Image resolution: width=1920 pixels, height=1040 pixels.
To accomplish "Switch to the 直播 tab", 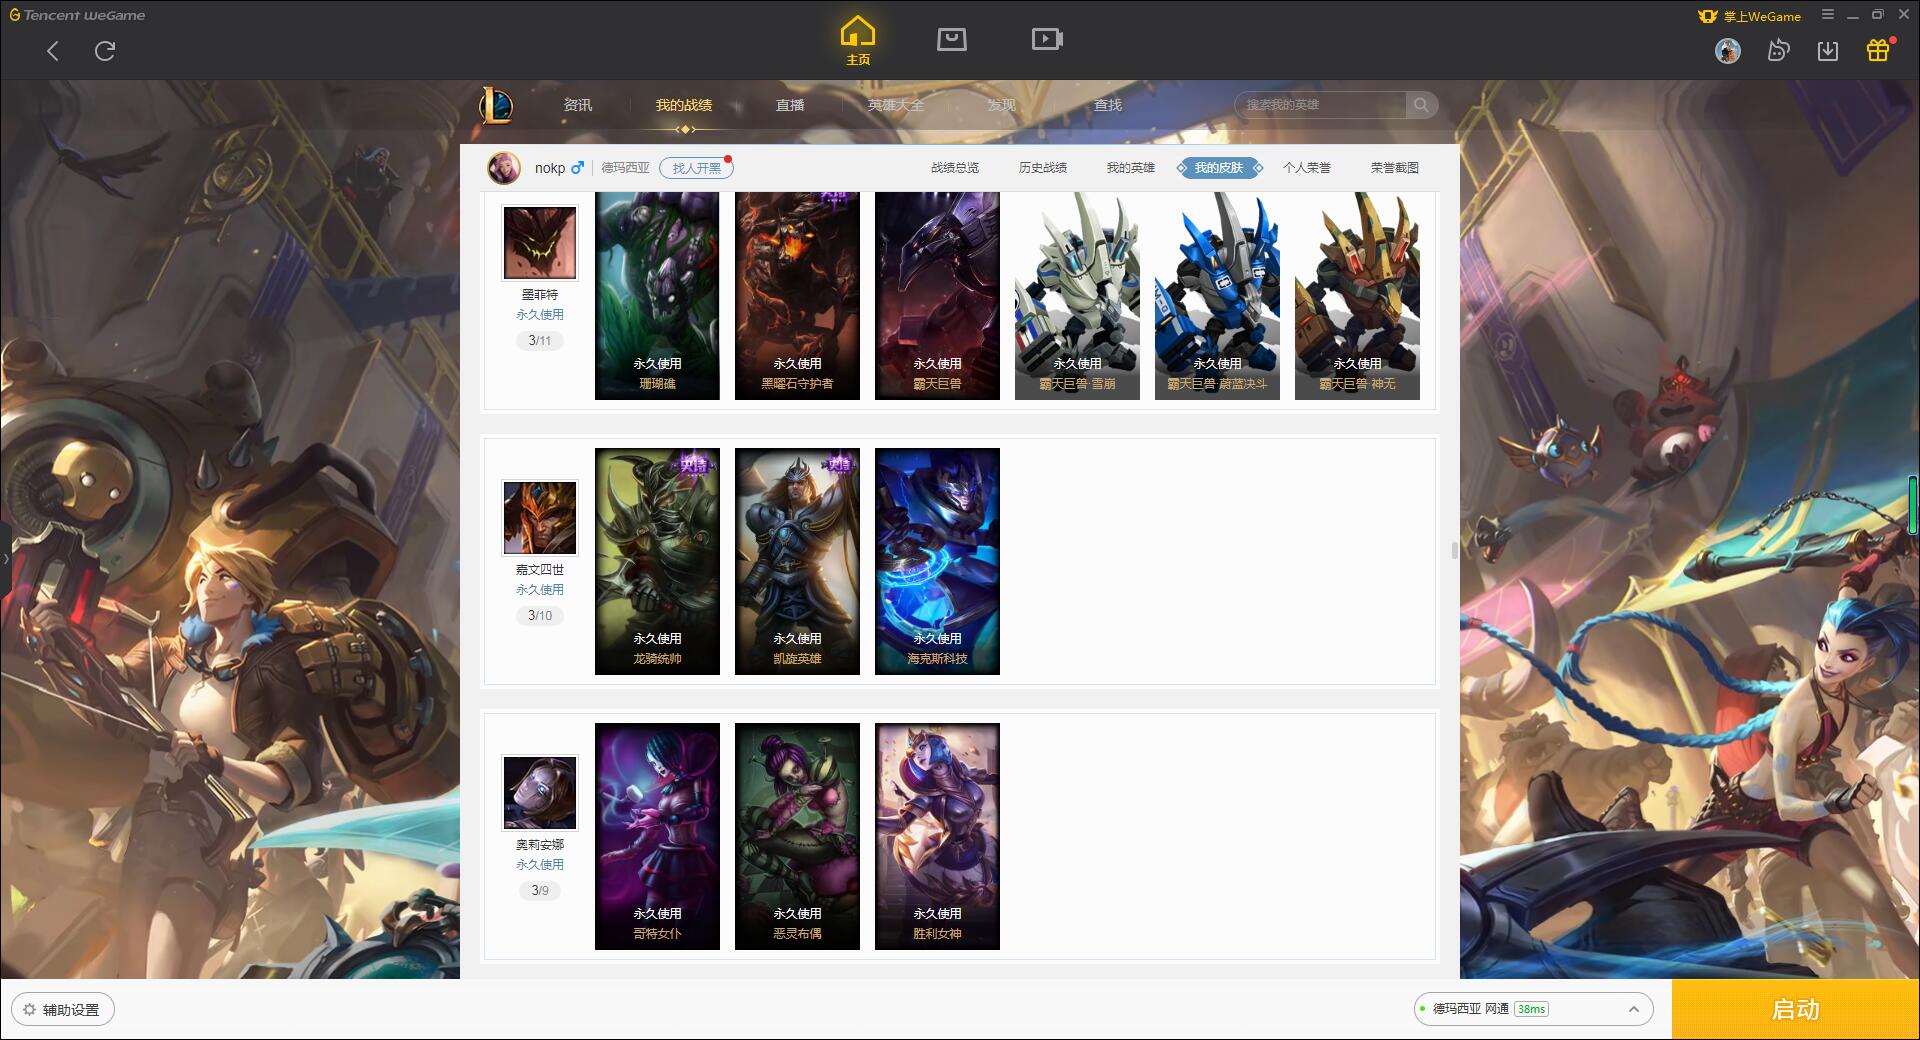I will [790, 105].
